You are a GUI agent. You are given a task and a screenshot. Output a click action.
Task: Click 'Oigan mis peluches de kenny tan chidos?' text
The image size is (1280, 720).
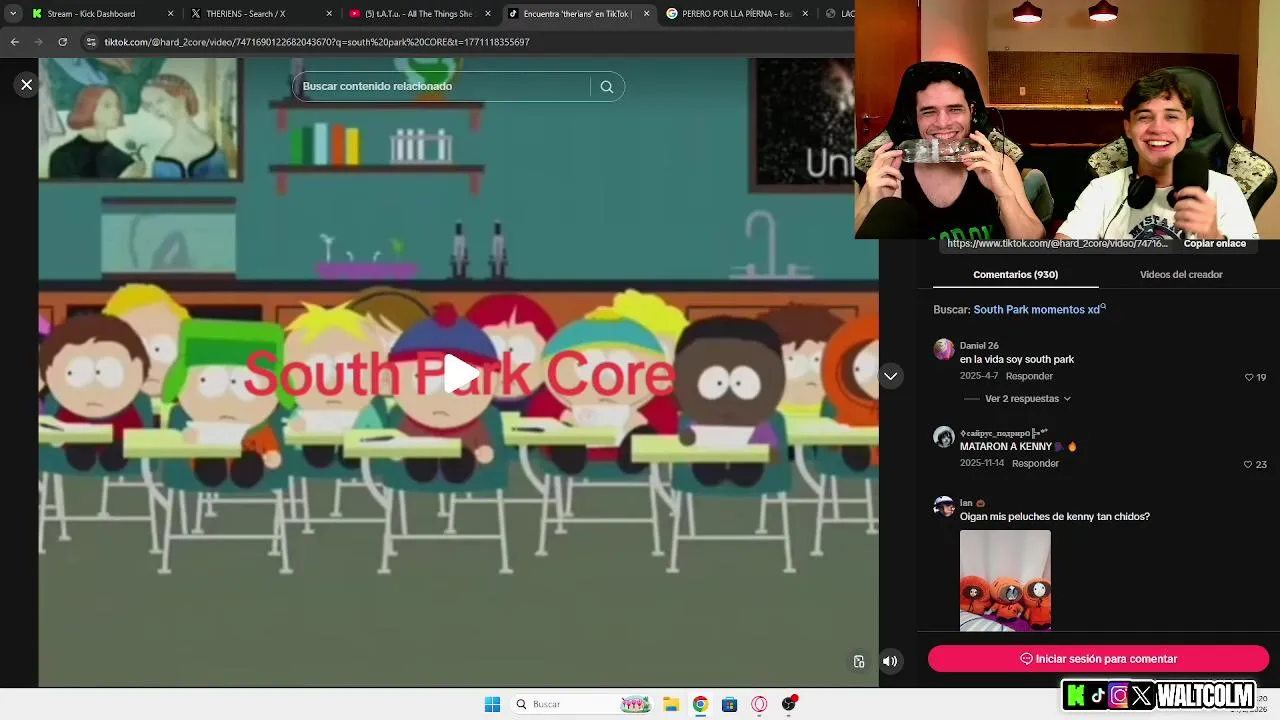tap(1055, 517)
